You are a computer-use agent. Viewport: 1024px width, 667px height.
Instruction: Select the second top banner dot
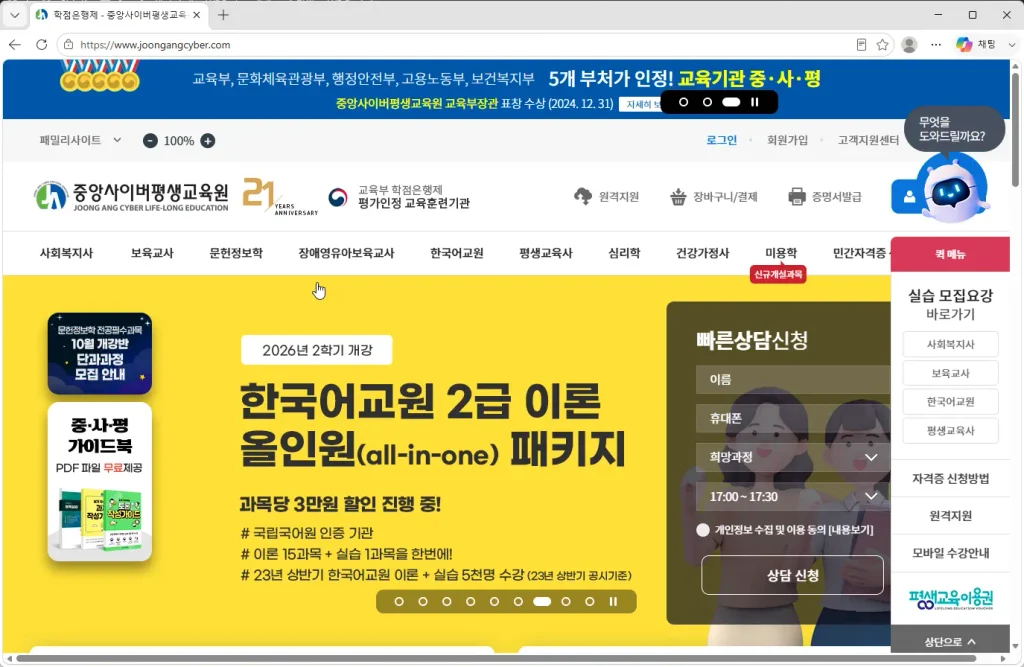tap(707, 102)
